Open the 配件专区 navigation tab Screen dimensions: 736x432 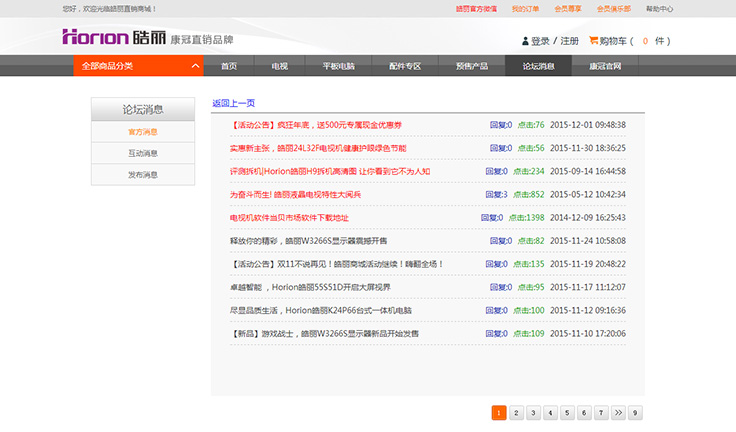(x=405, y=66)
